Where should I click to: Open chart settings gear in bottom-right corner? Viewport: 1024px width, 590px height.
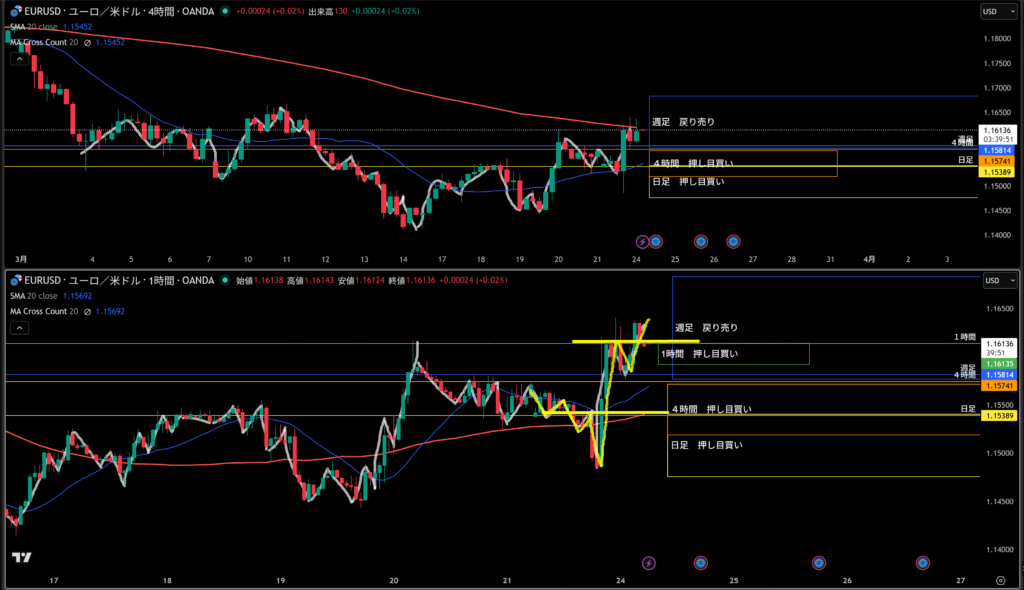(1000, 579)
